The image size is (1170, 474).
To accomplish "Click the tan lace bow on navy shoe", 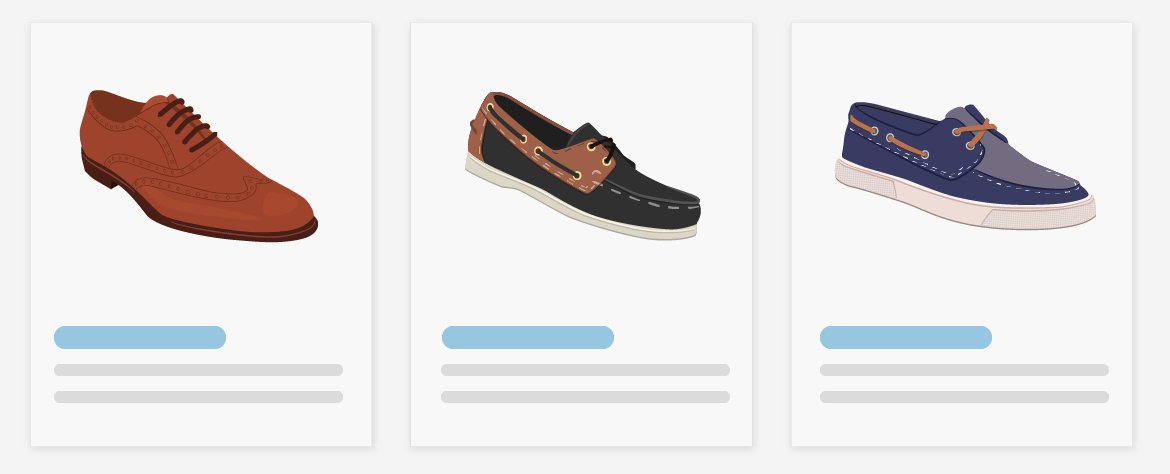I will click(977, 131).
